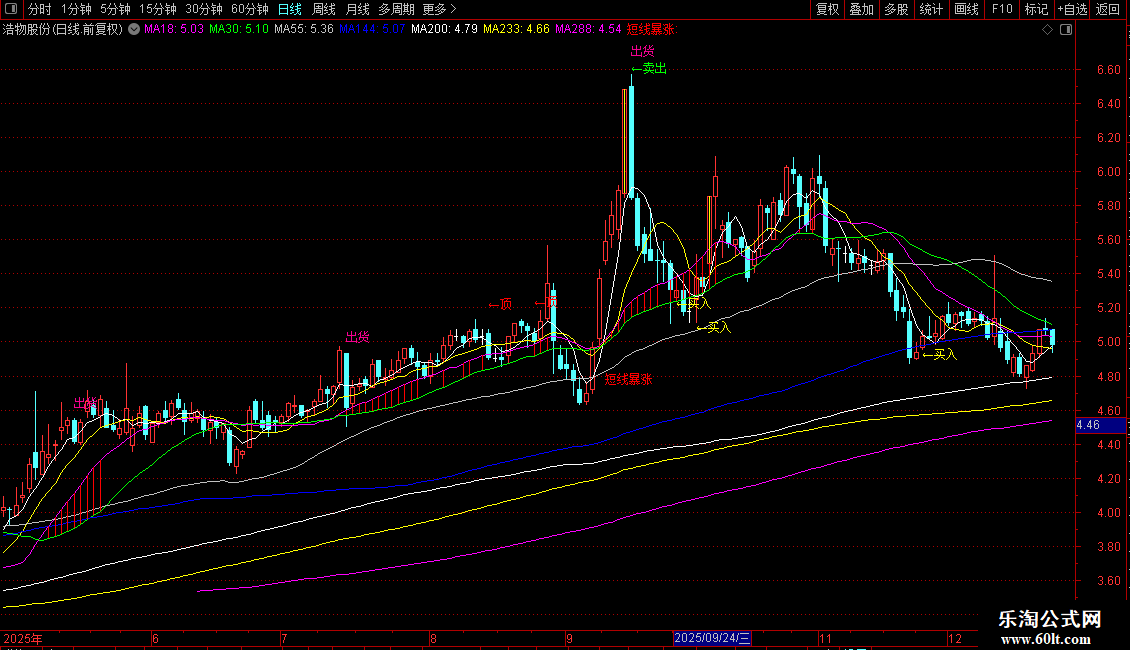The height and width of the screenshot is (650, 1130).
Task: Click the MA144: 5.07 indicator label
Action: coord(372,30)
